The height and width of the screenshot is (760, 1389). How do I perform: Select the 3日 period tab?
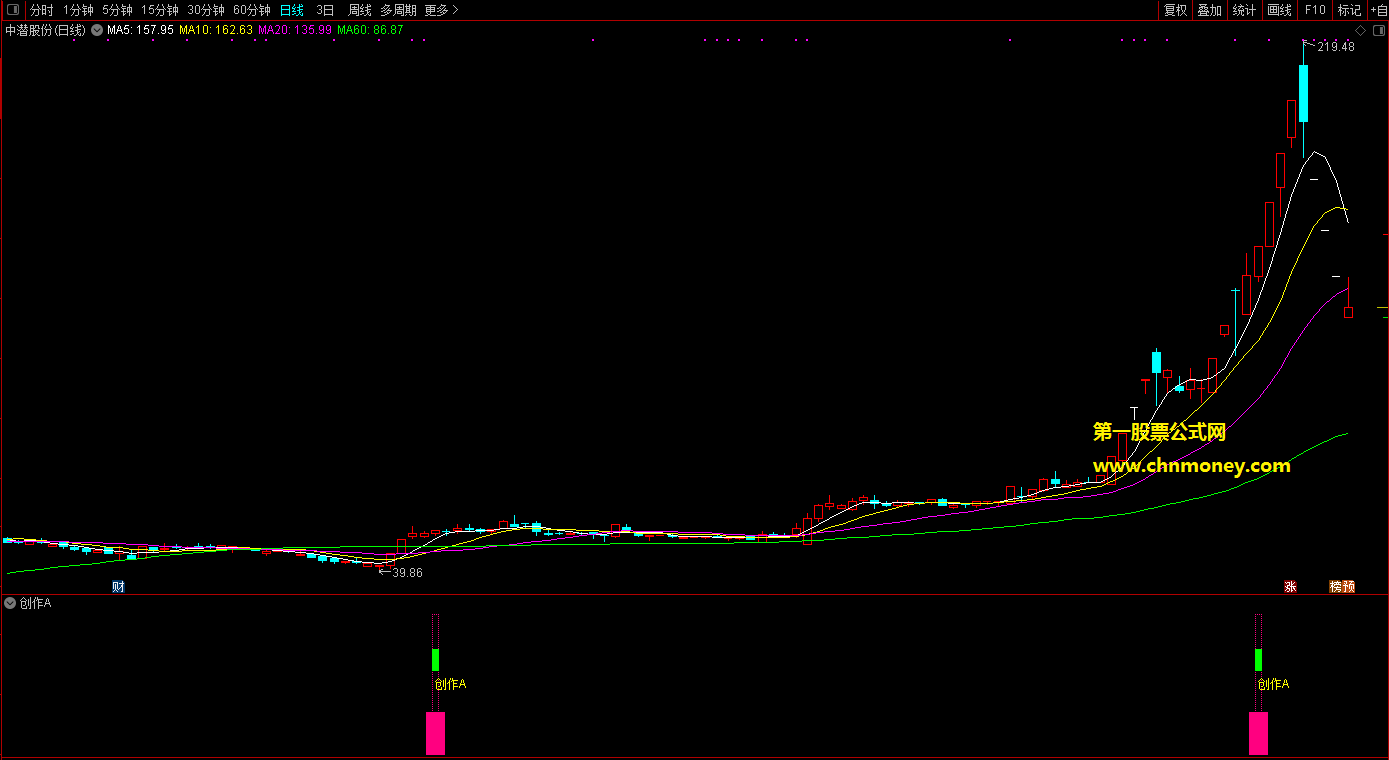pyautogui.click(x=325, y=10)
